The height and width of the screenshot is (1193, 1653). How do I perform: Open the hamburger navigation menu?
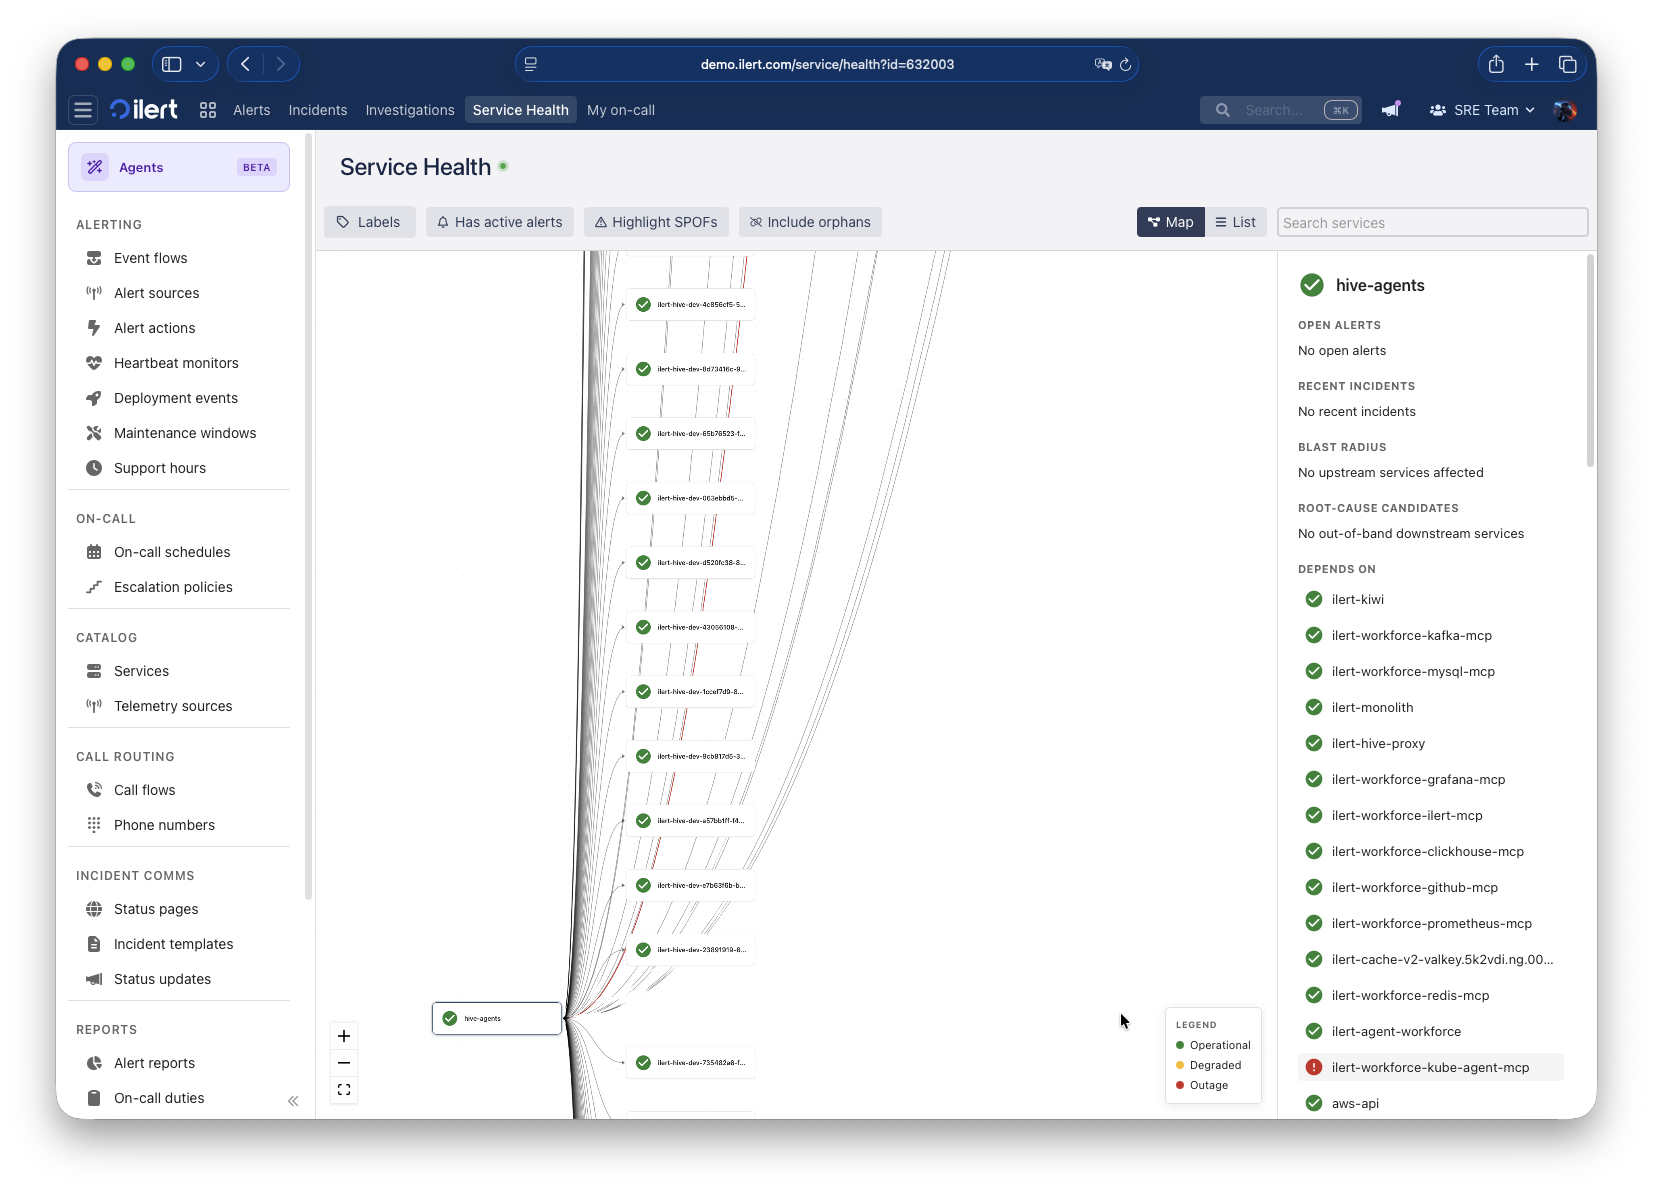click(83, 110)
